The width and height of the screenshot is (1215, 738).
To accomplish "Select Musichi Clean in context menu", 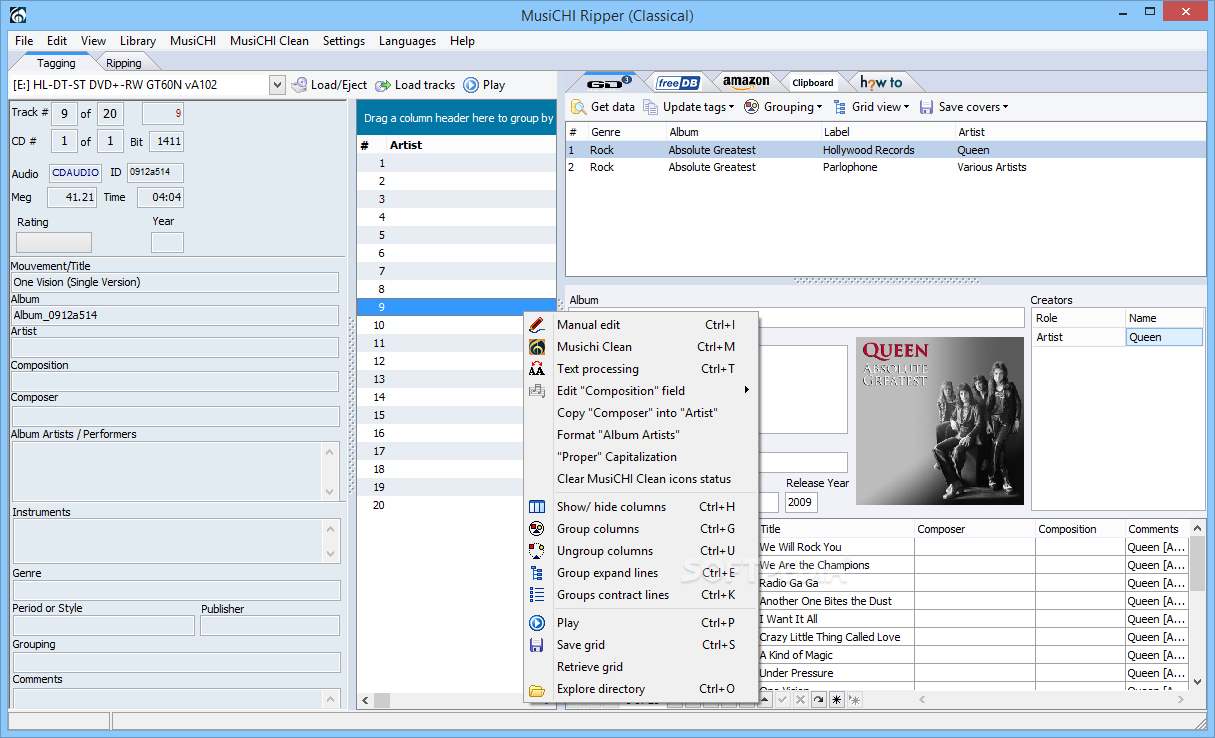I will coord(641,347).
